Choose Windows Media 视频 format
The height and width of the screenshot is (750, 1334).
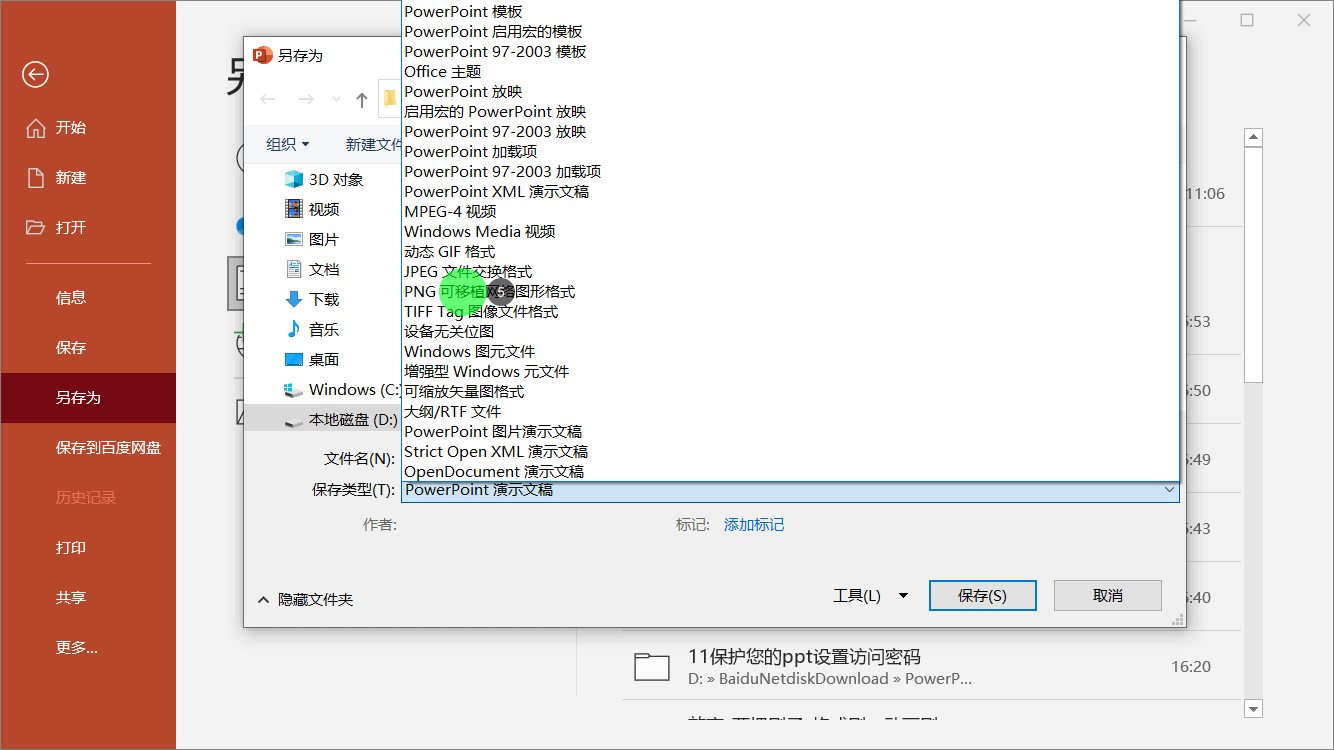pos(790,232)
